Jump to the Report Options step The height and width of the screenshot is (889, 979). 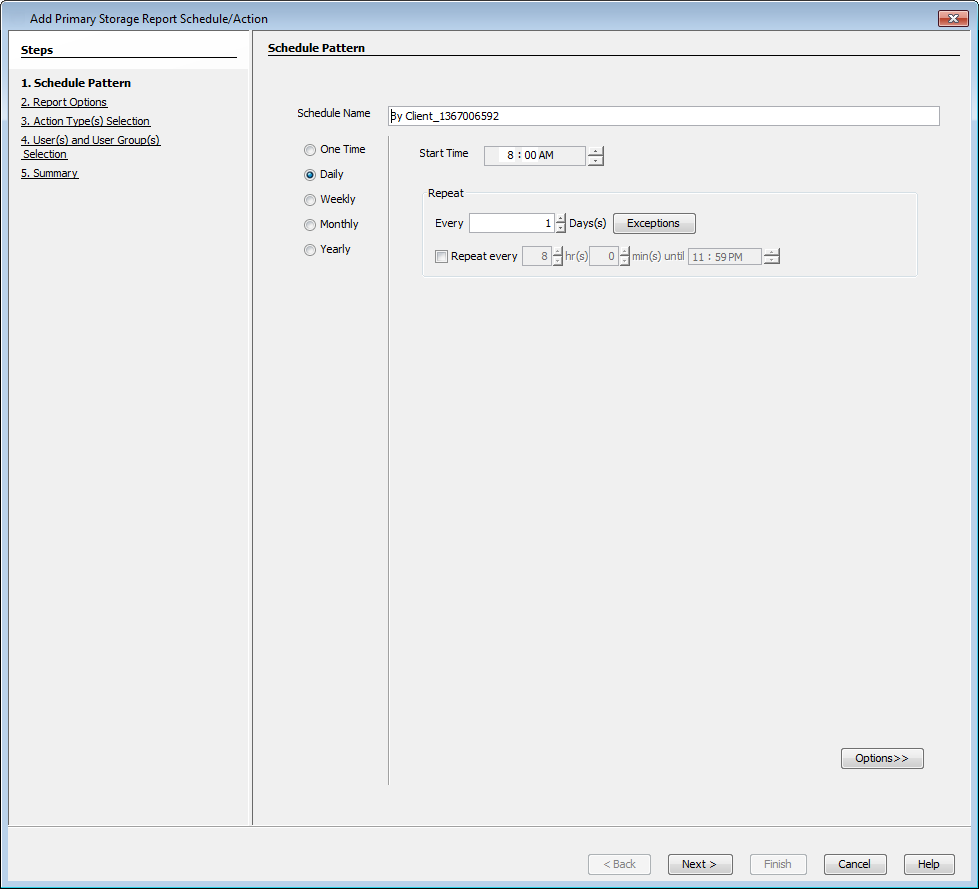64,102
